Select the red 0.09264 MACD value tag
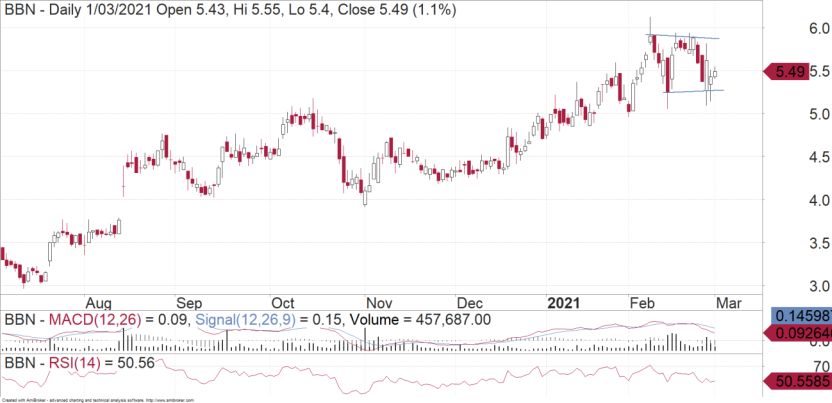This screenshot has height=403, width=832. pyautogui.click(x=797, y=333)
